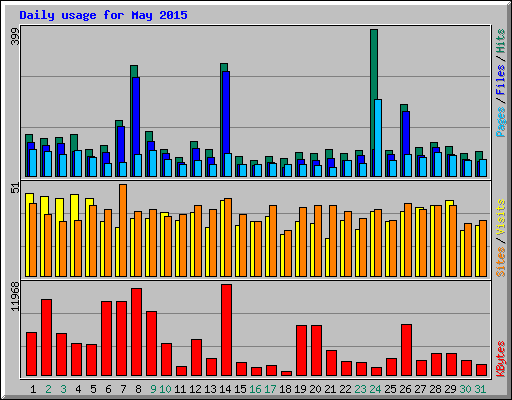Click day 20 on the x-axis
This screenshot has width=512, height=400.
point(315,389)
